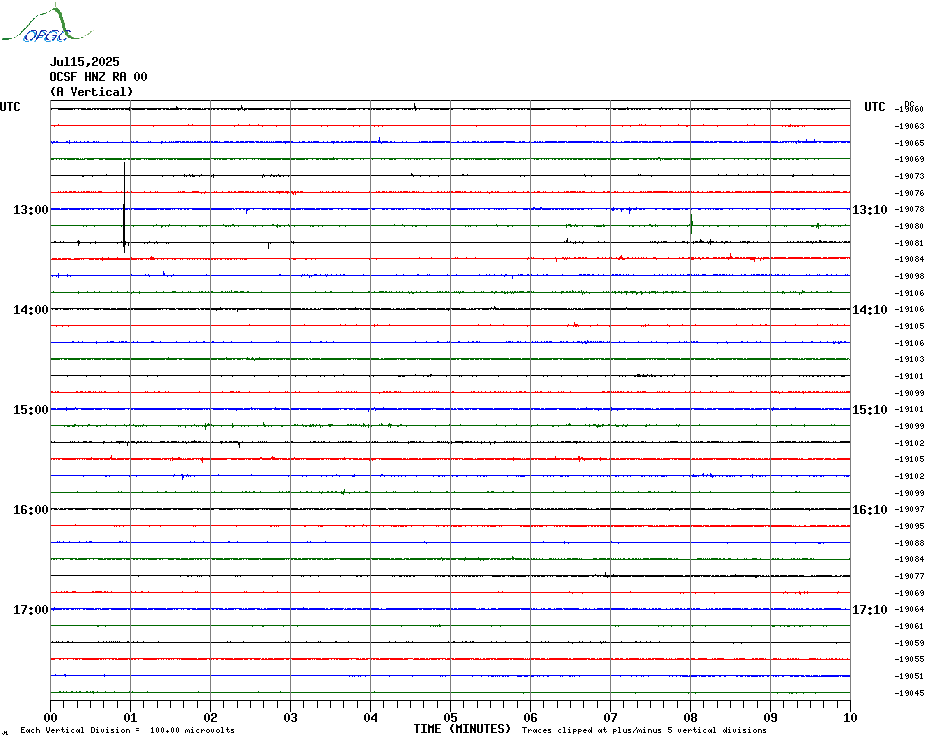
Task: Click the DC value '-19077'
Action: point(909,576)
